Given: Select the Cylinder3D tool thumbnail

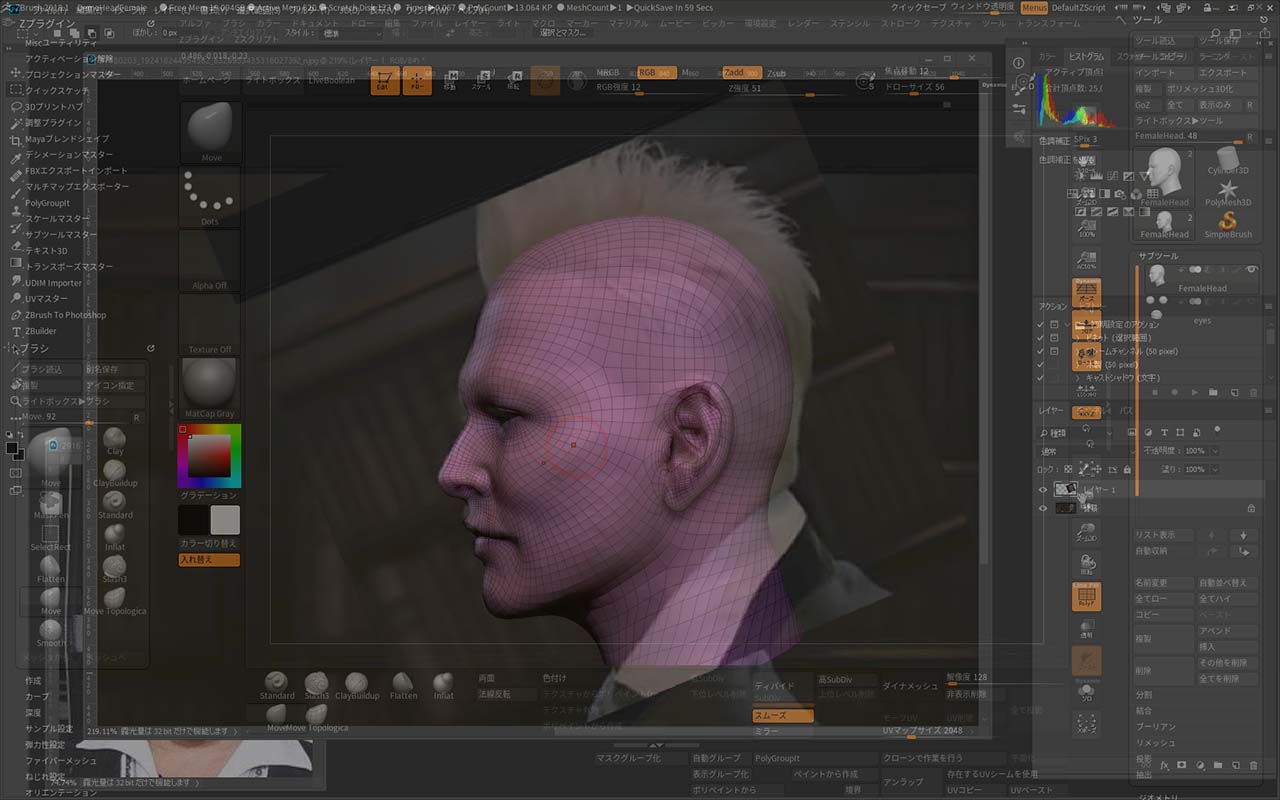Looking at the screenshot, I should pyautogui.click(x=1228, y=163).
